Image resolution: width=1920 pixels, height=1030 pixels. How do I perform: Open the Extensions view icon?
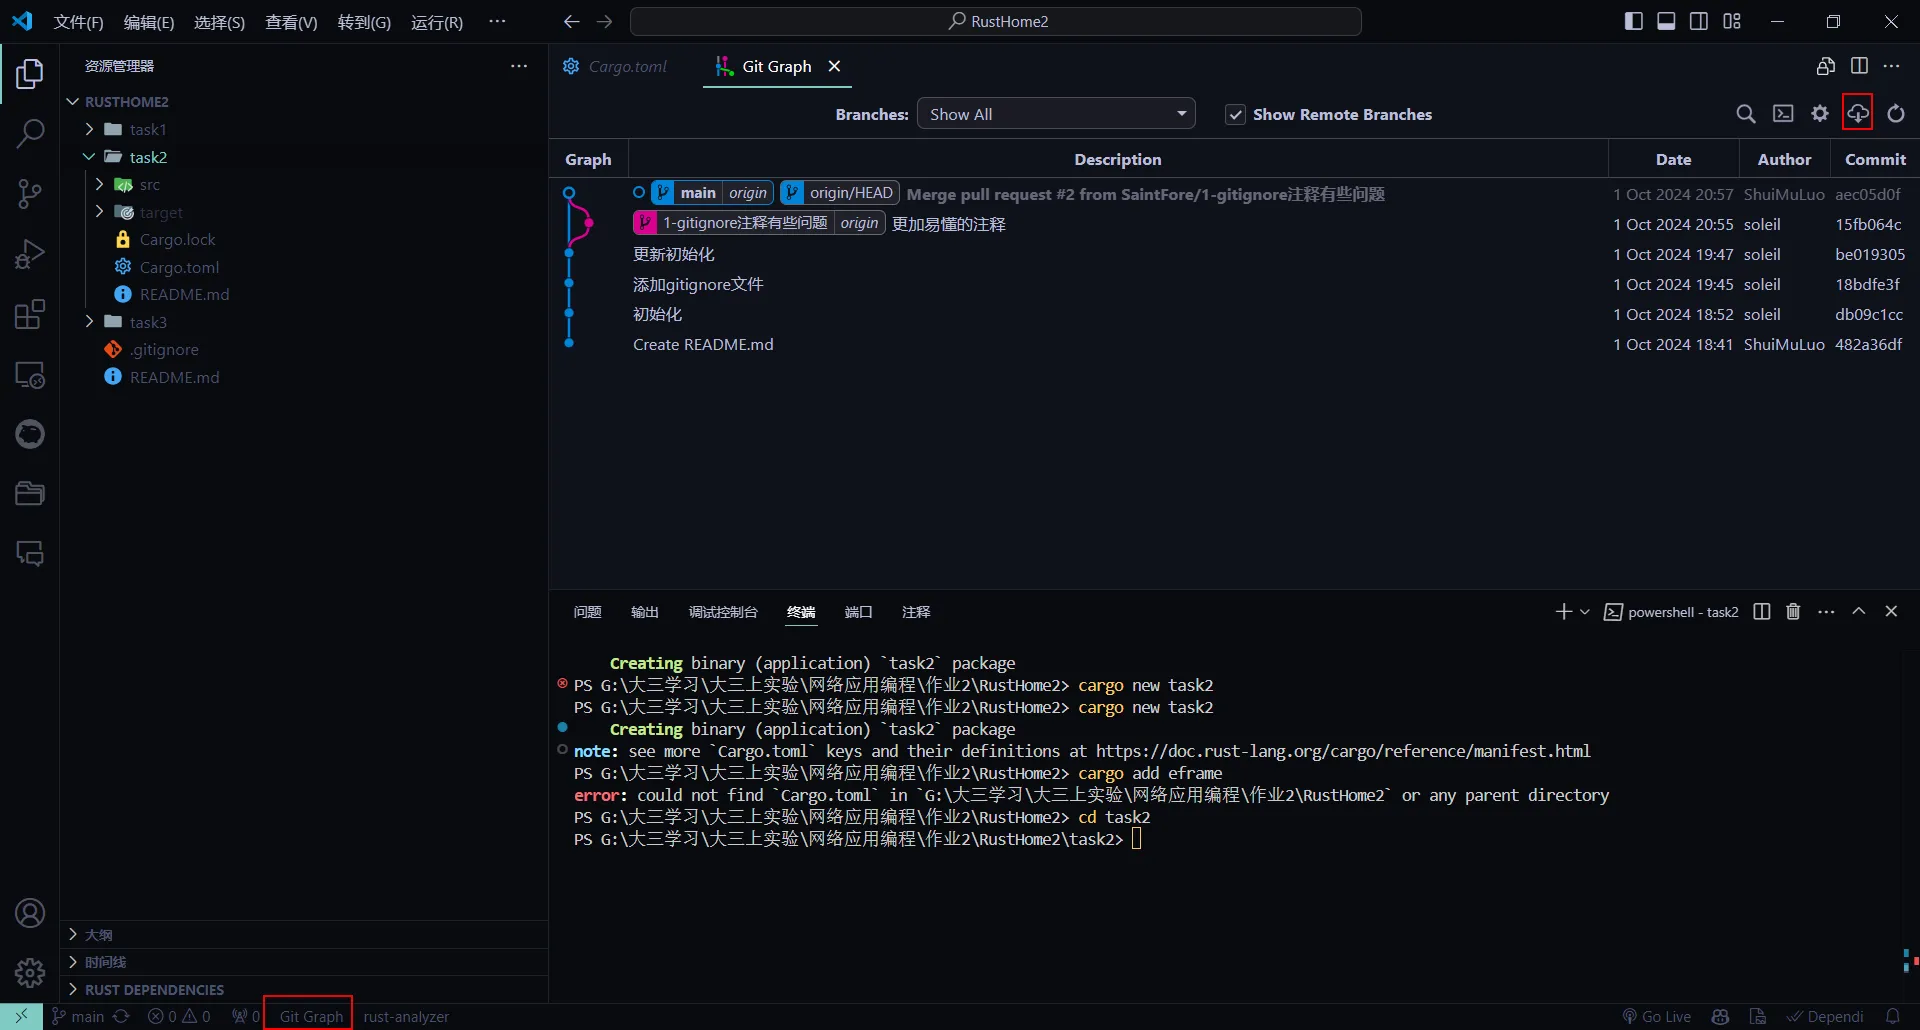[x=30, y=313]
